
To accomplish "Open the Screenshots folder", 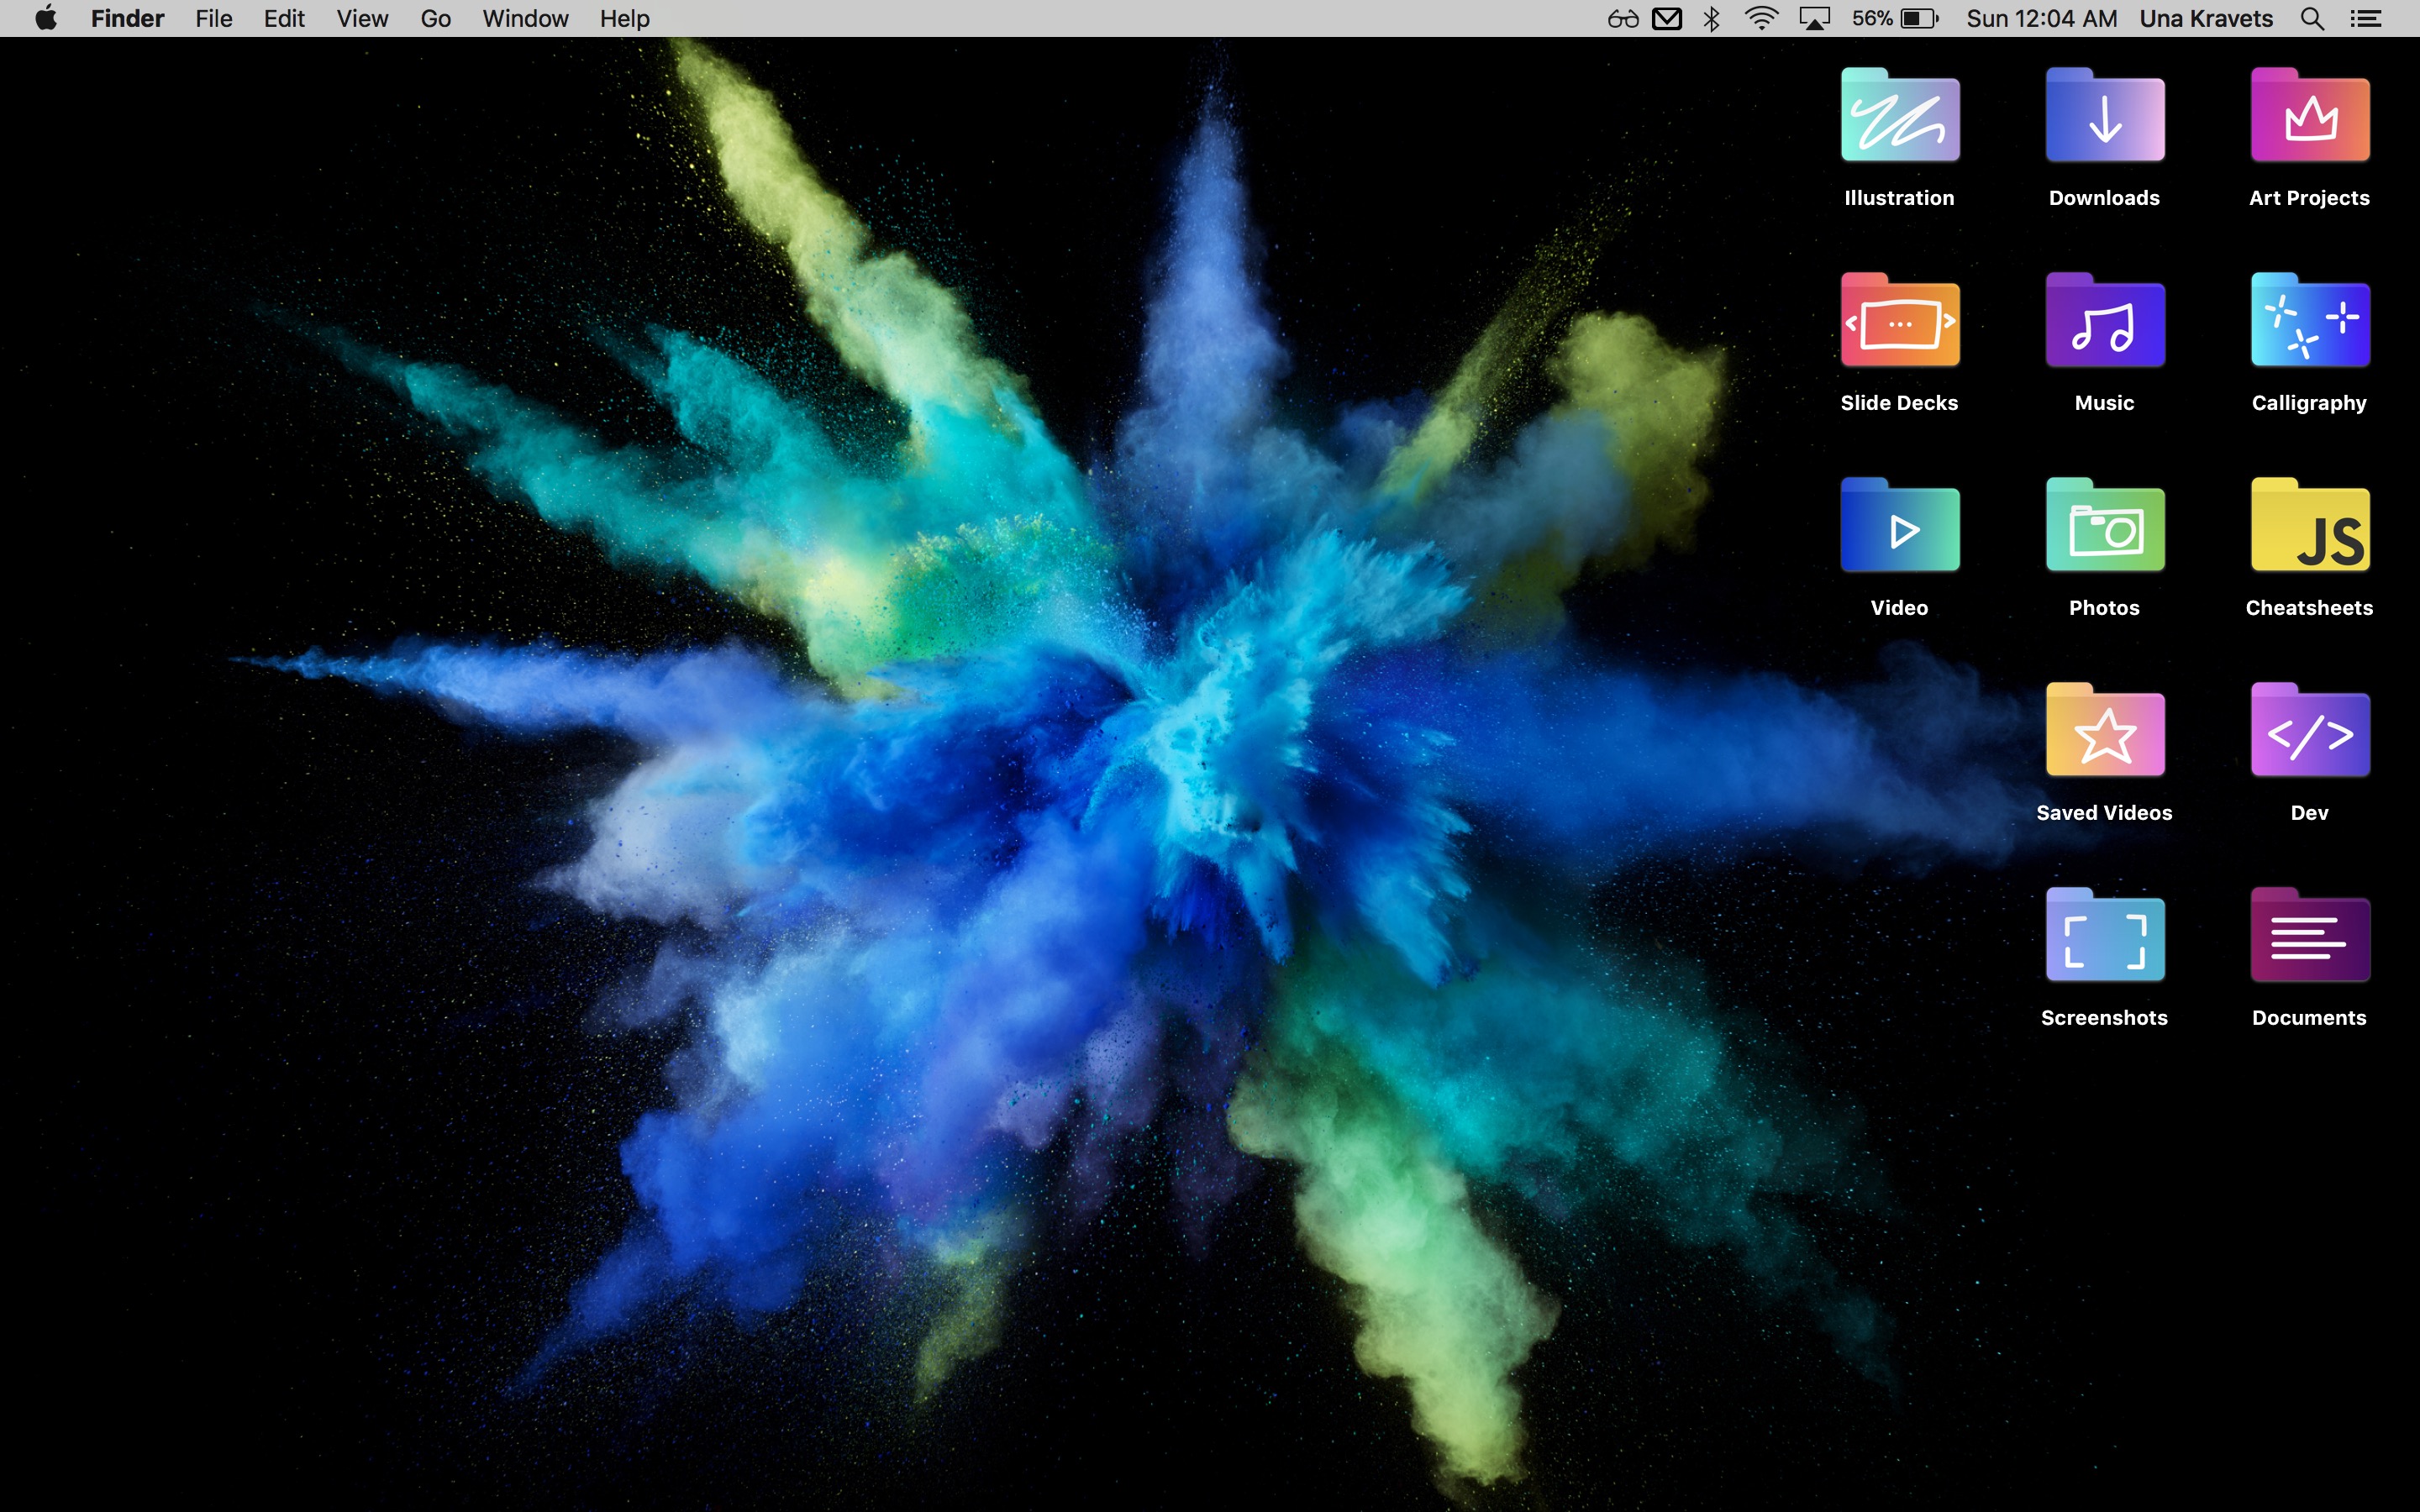I will 2103,937.
